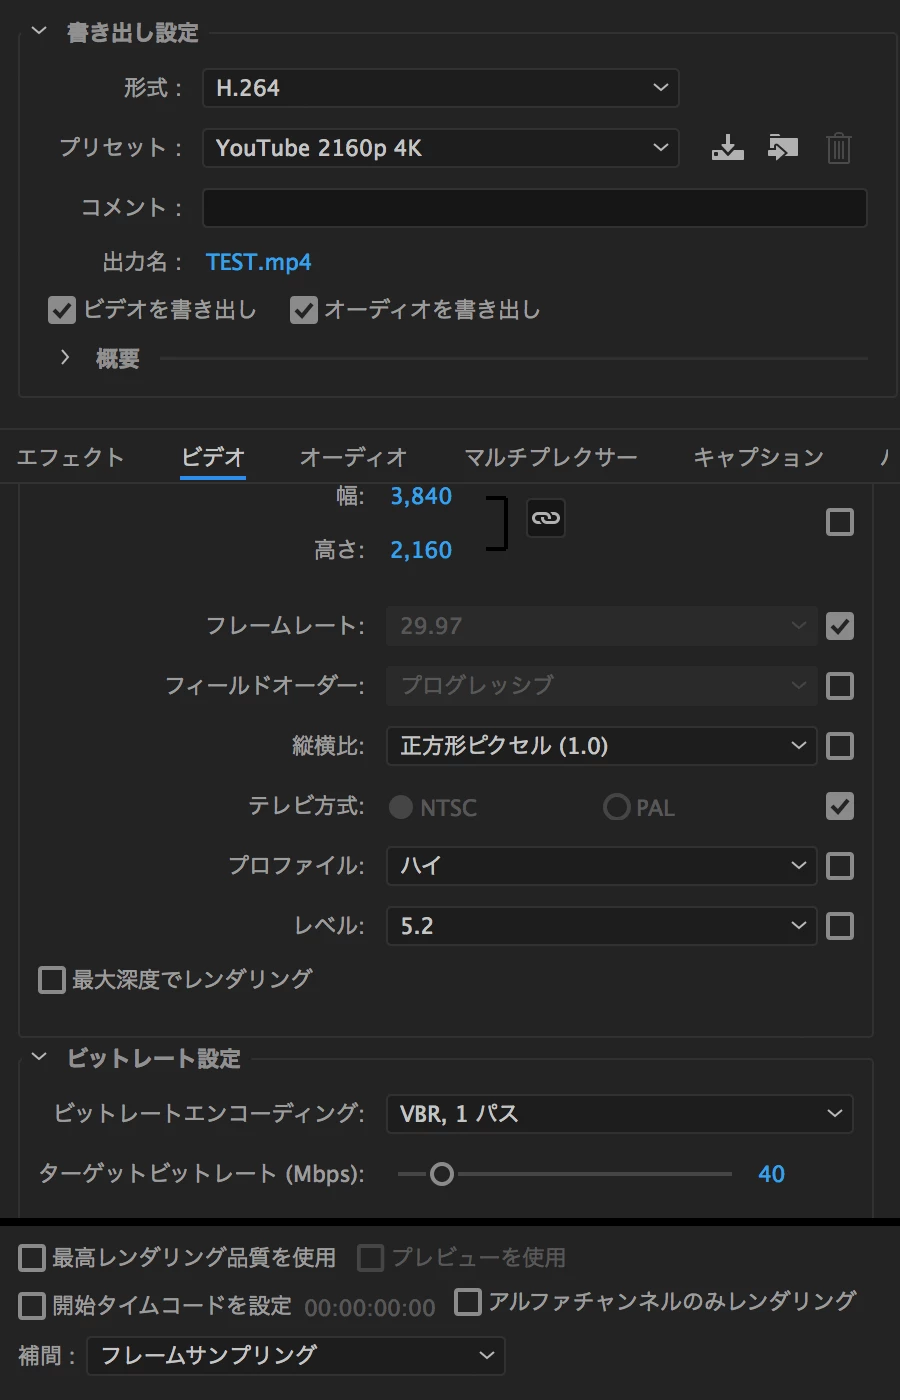Select the PAL radio button
Image resolution: width=900 pixels, height=1400 pixels.
click(617, 807)
